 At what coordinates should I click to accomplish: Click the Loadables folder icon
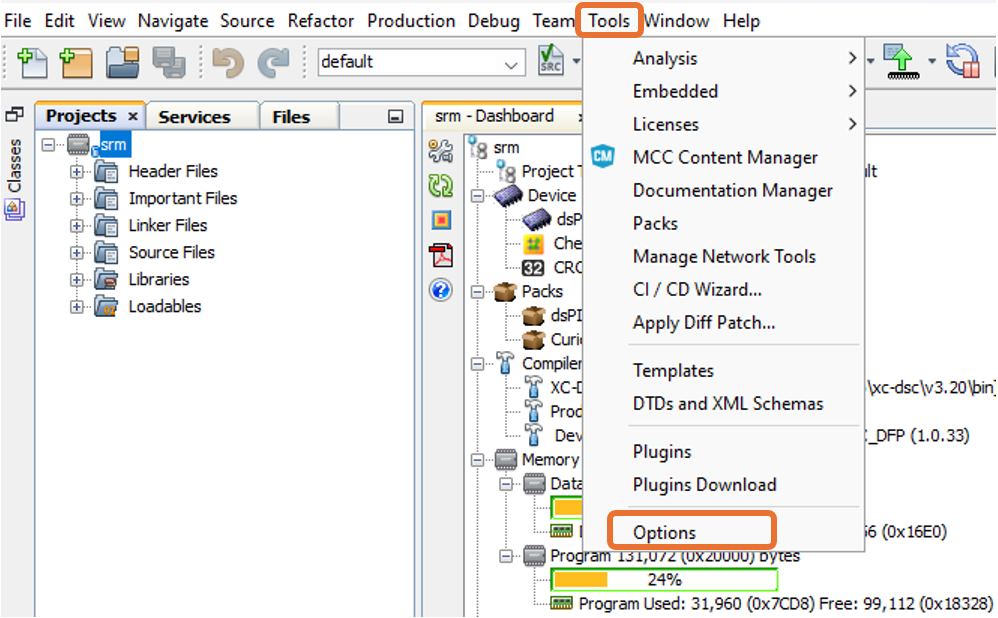(106, 306)
